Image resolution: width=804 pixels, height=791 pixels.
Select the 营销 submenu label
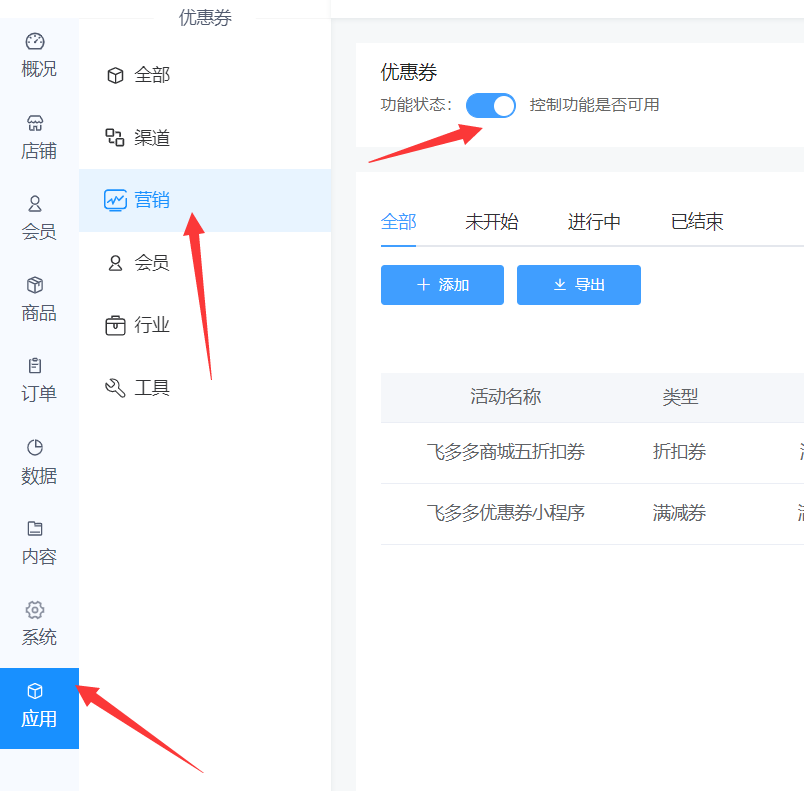(x=152, y=200)
